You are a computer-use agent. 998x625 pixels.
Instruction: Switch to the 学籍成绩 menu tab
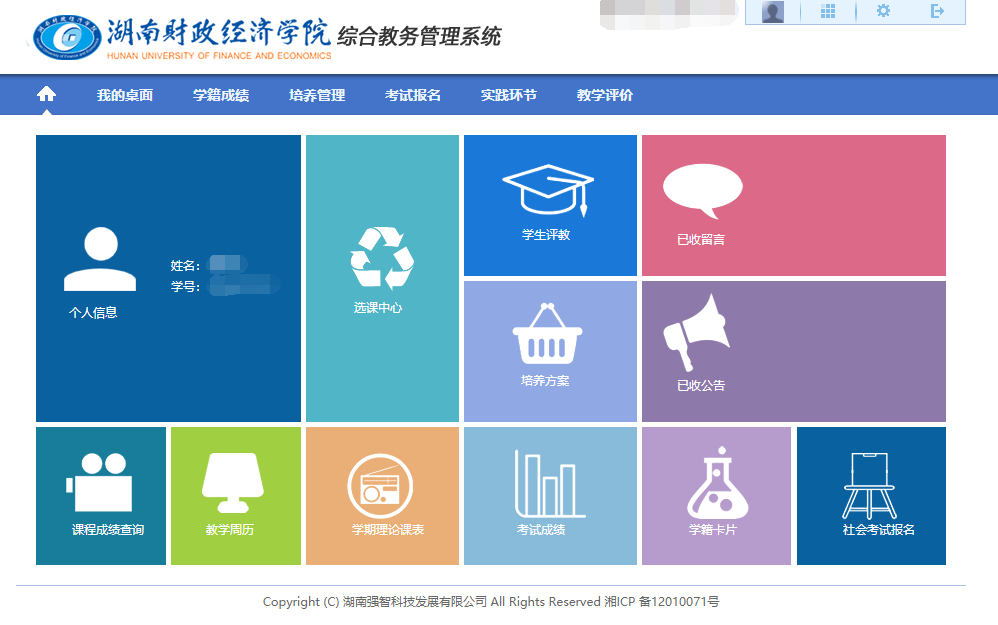point(219,94)
